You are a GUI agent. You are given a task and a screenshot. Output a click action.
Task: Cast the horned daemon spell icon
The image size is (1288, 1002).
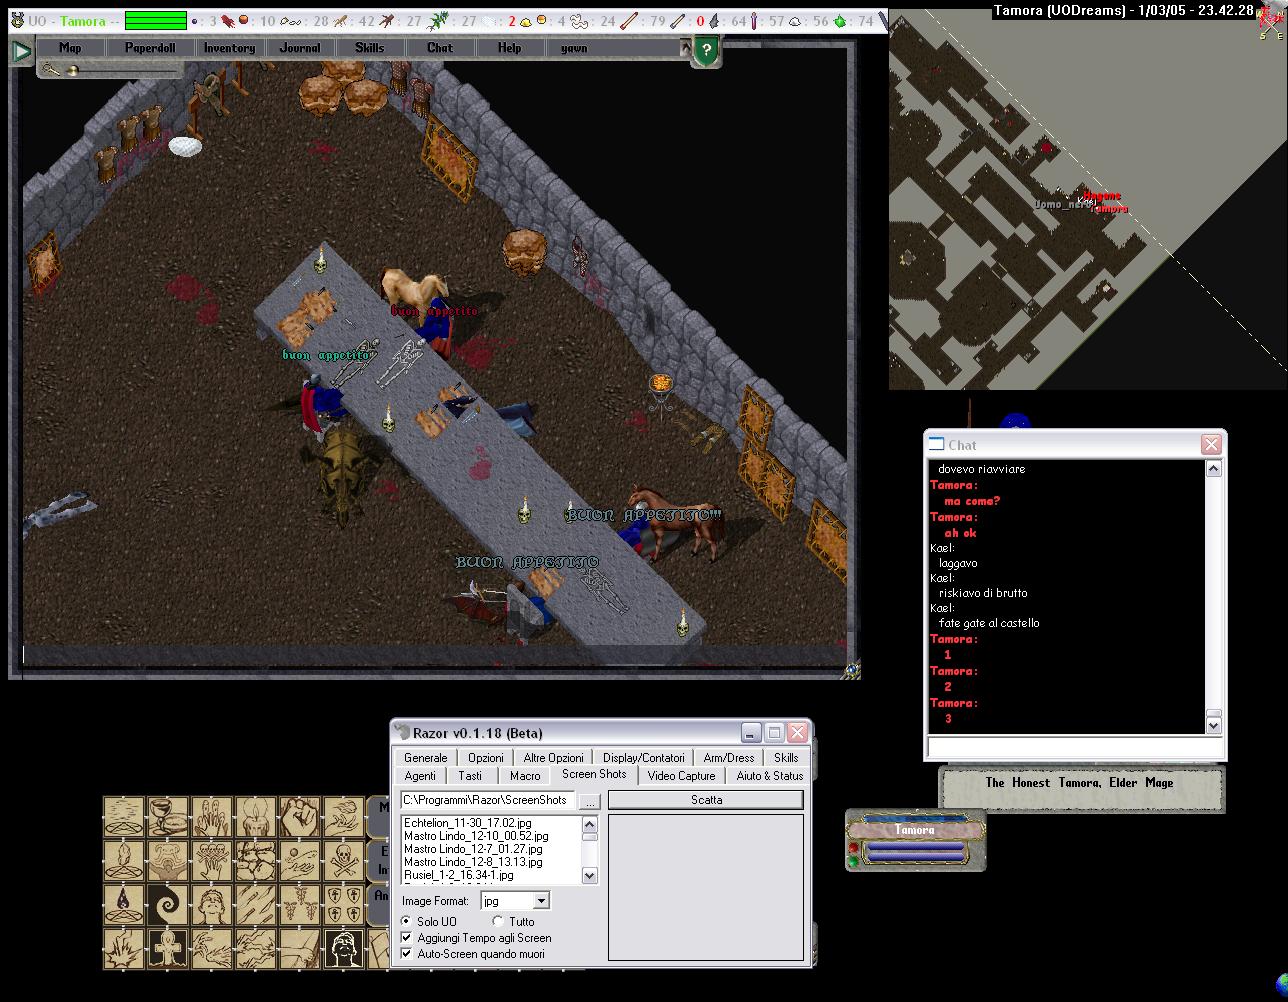[x=168, y=861]
